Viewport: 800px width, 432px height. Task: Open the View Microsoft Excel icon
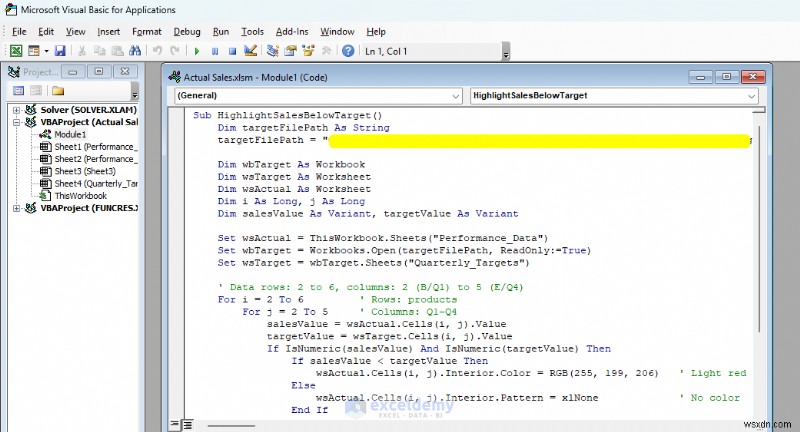click(16, 51)
